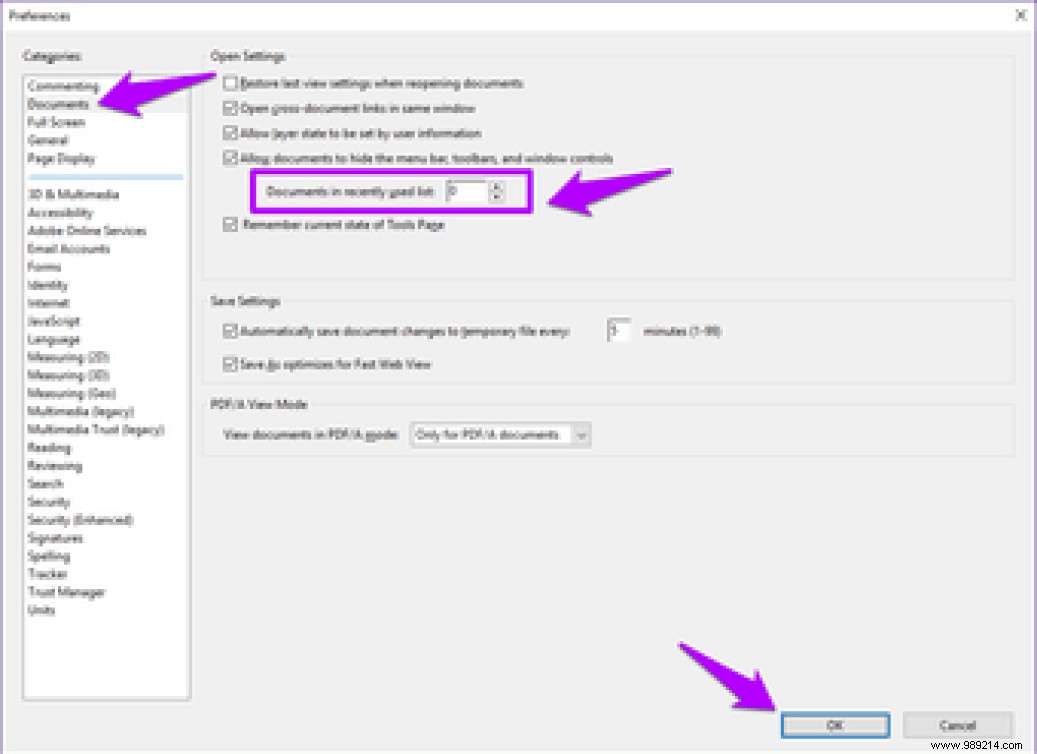Open the JavaScript preferences
The height and width of the screenshot is (754, 1037).
pyautogui.click(x=51, y=321)
